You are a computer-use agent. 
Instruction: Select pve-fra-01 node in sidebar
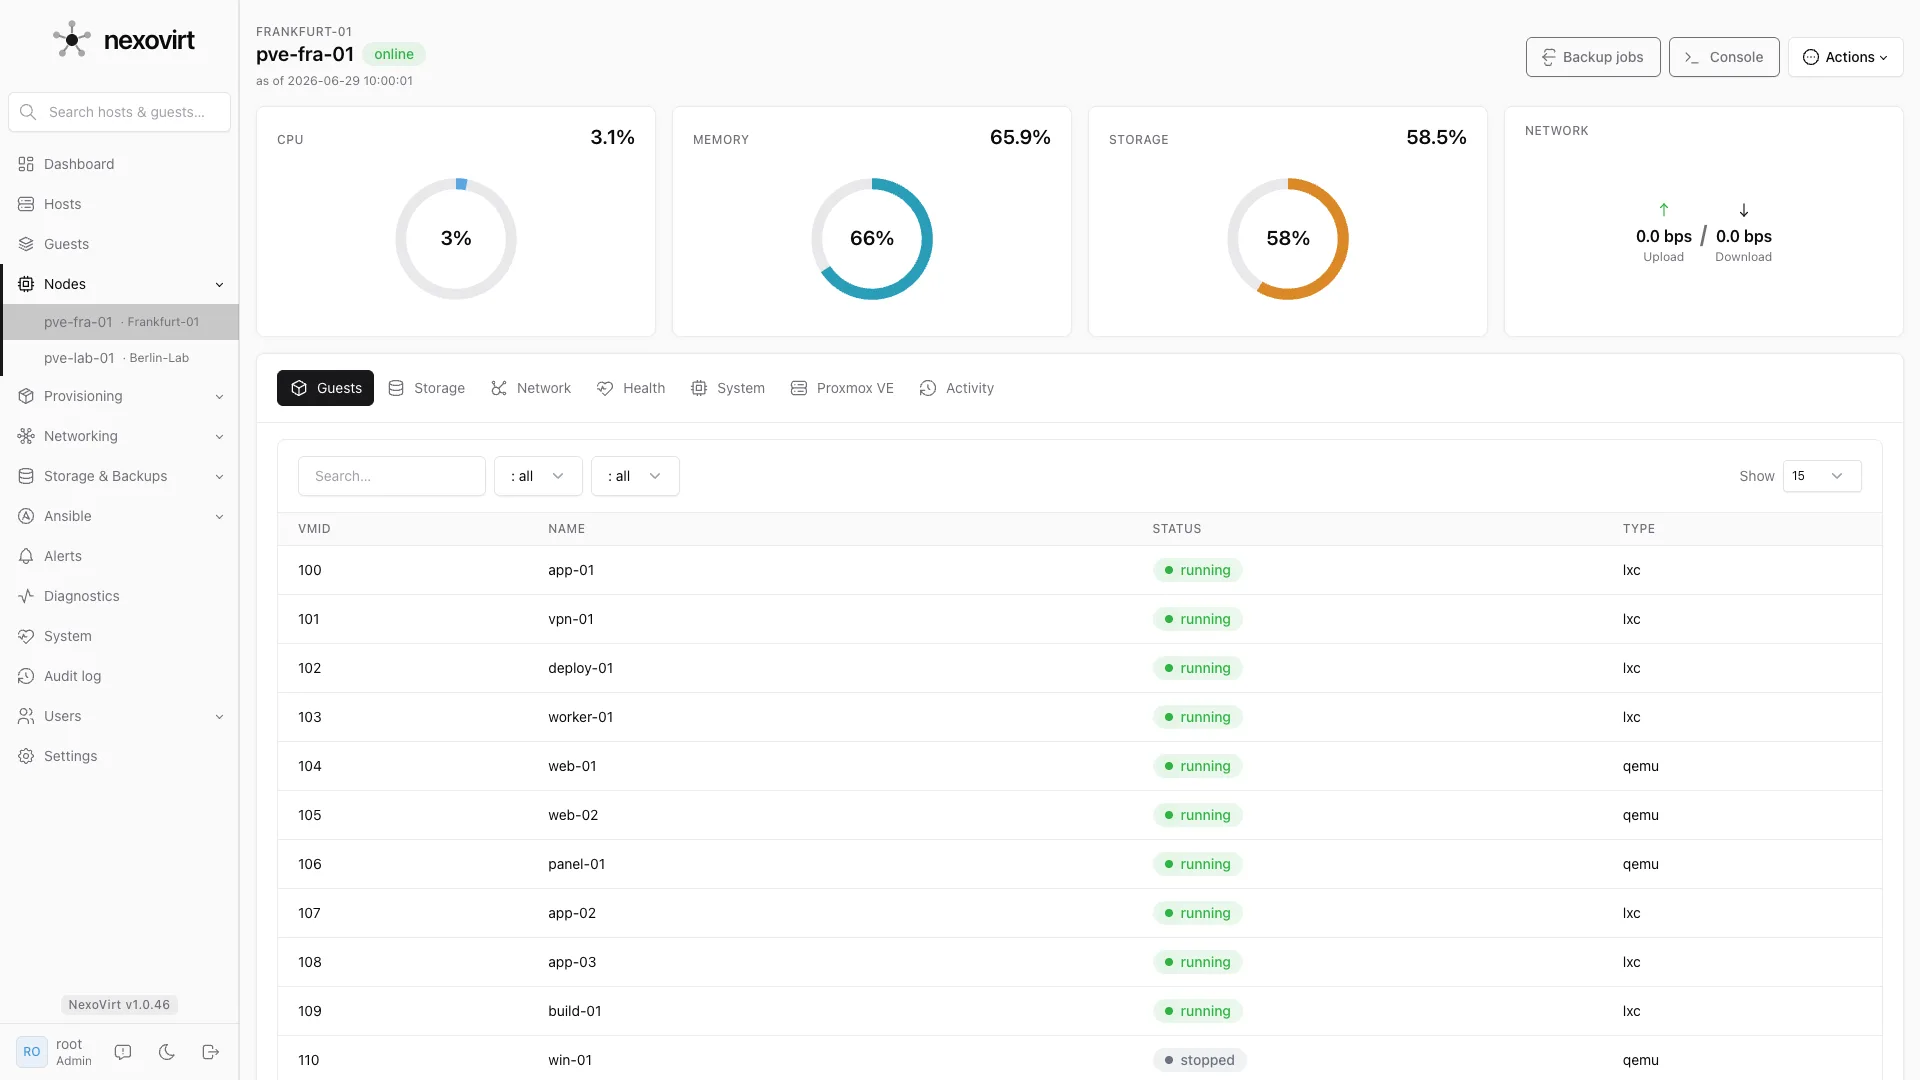coord(121,322)
